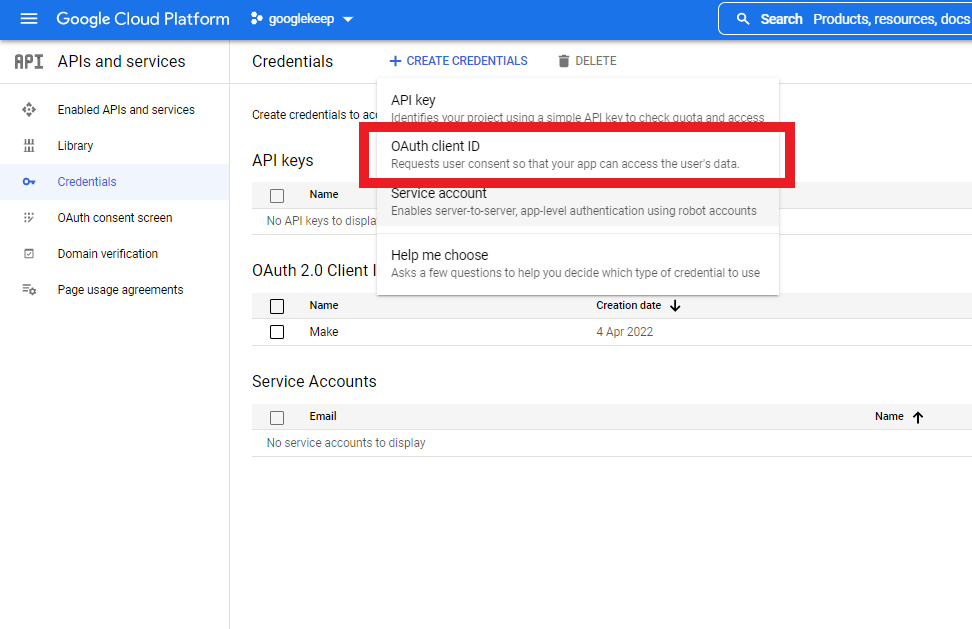The height and width of the screenshot is (629, 972).
Task: Click the plus icon beside Create Credentials
Action: (x=395, y=61)
